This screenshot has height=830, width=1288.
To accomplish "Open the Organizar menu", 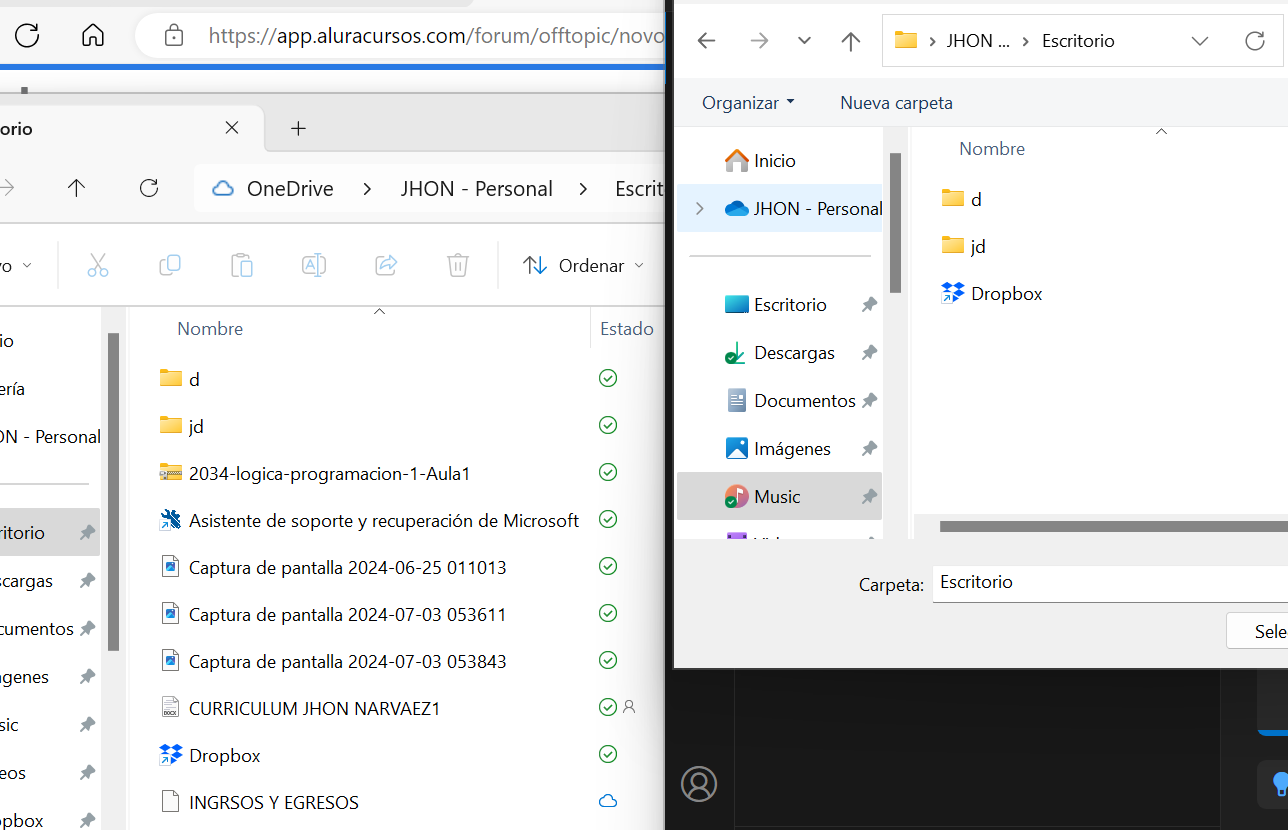I will [748, 103].
